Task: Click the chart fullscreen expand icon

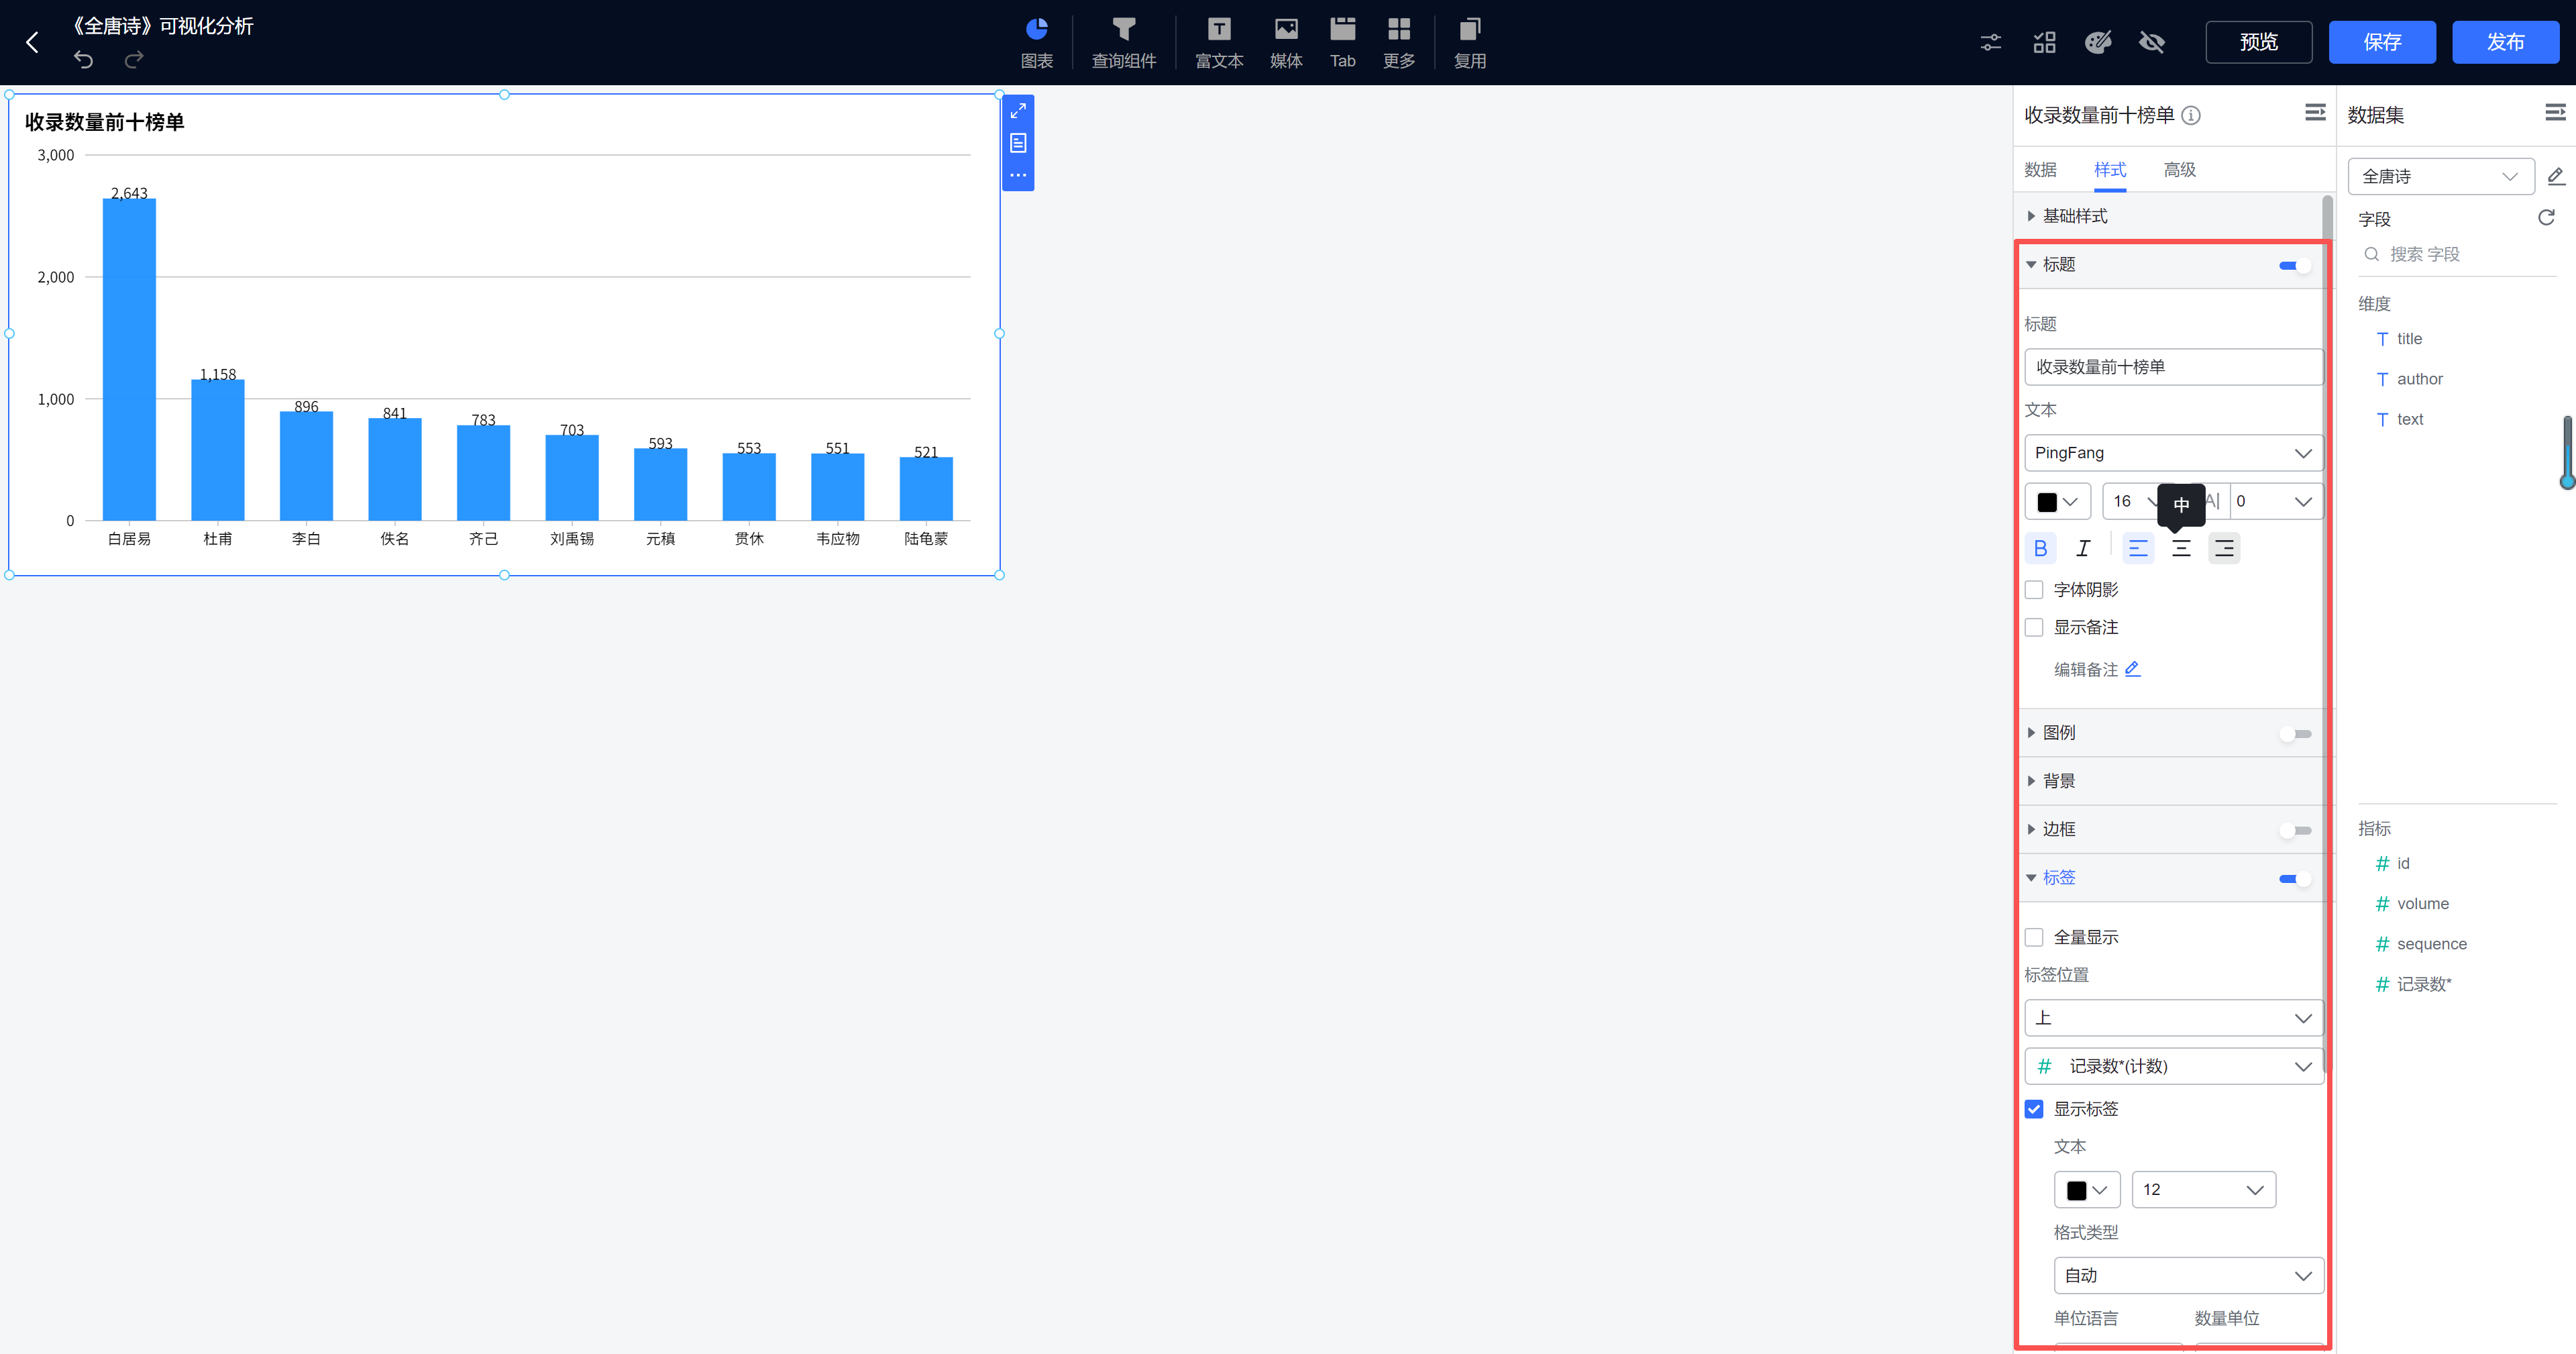Action: [1018, 111]
